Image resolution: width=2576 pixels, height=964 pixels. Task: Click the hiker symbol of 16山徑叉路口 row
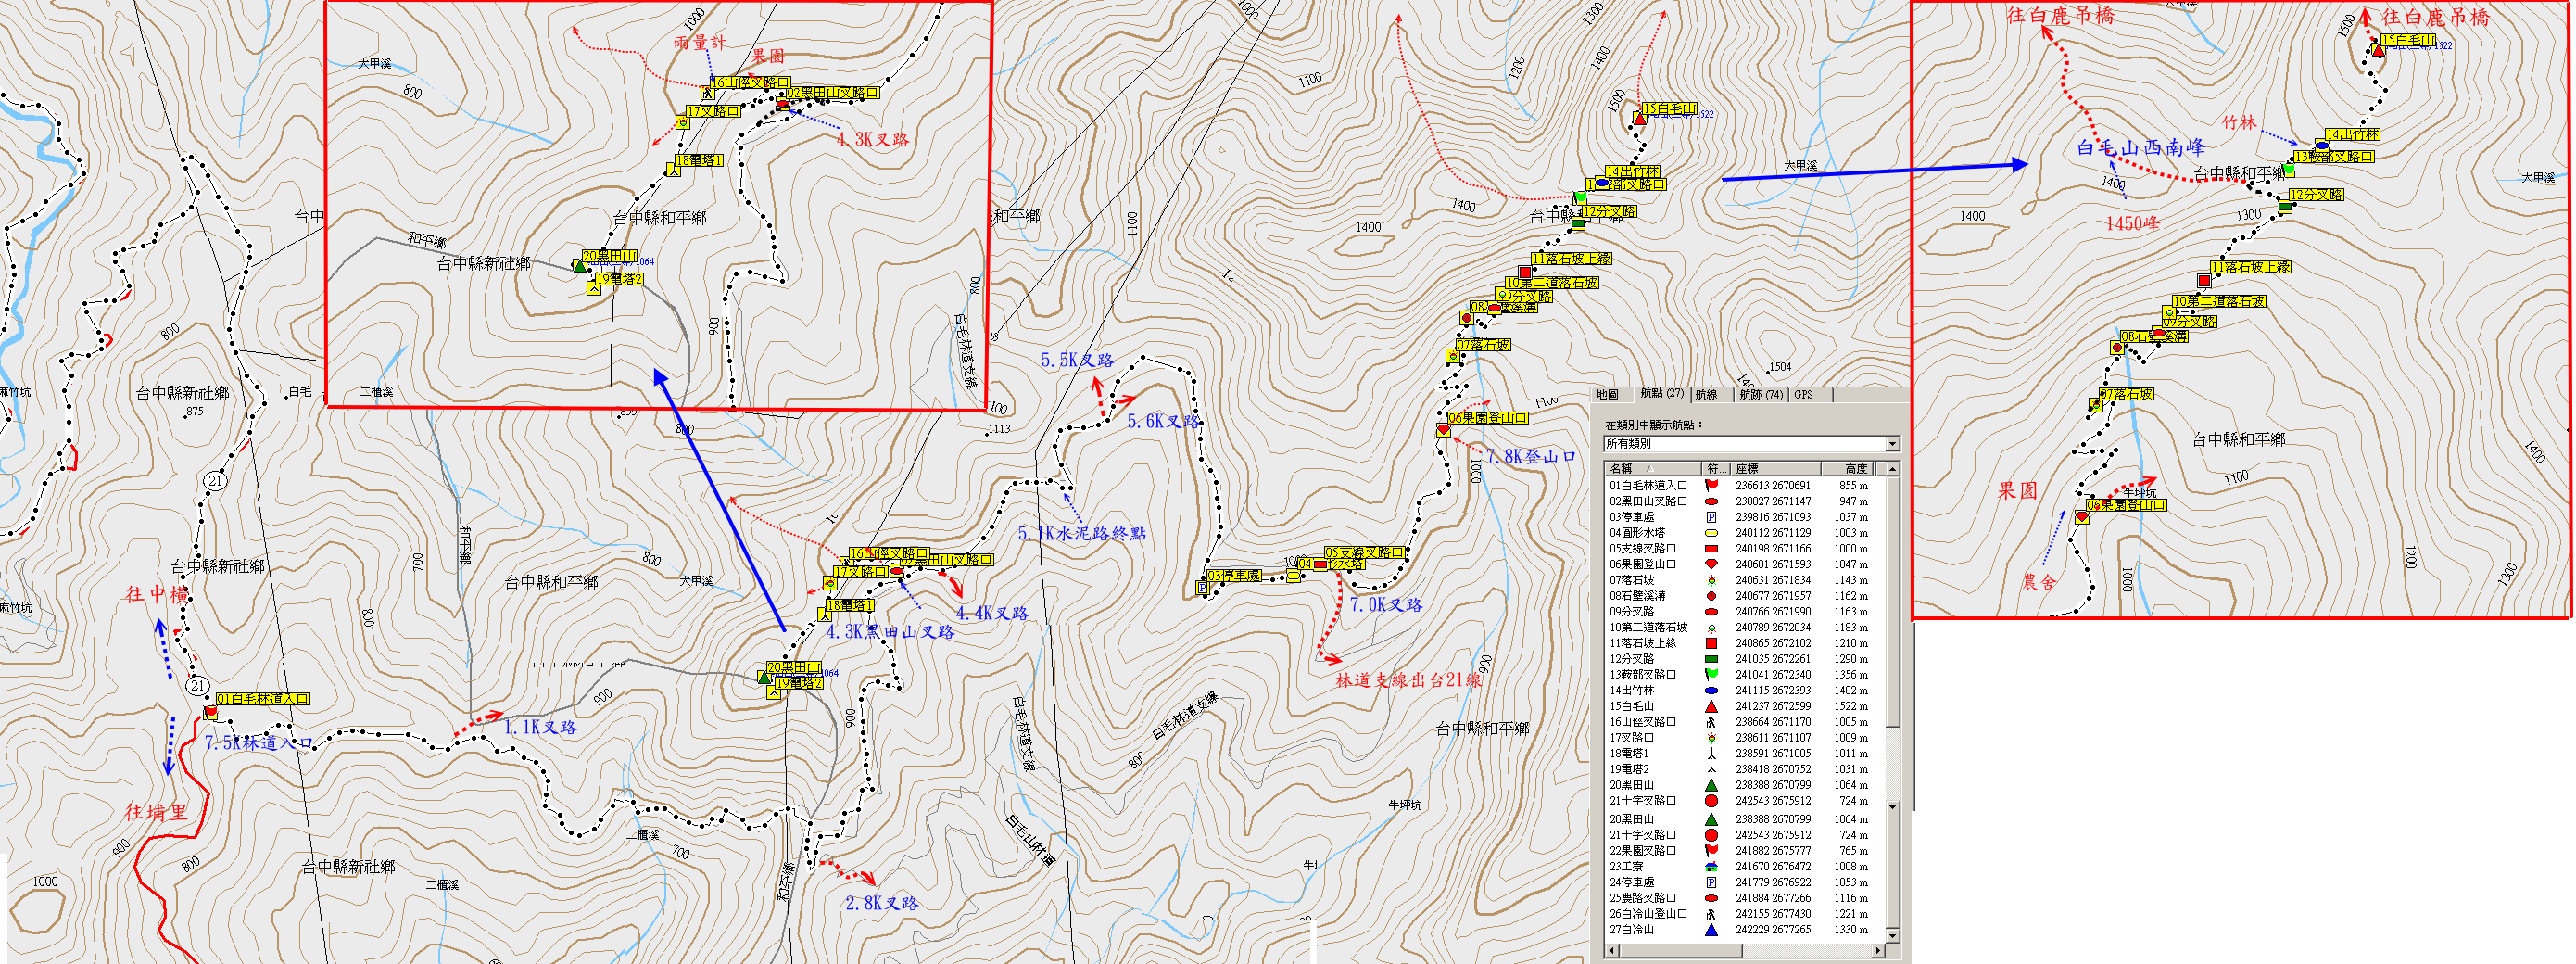tap(1711, 722)
